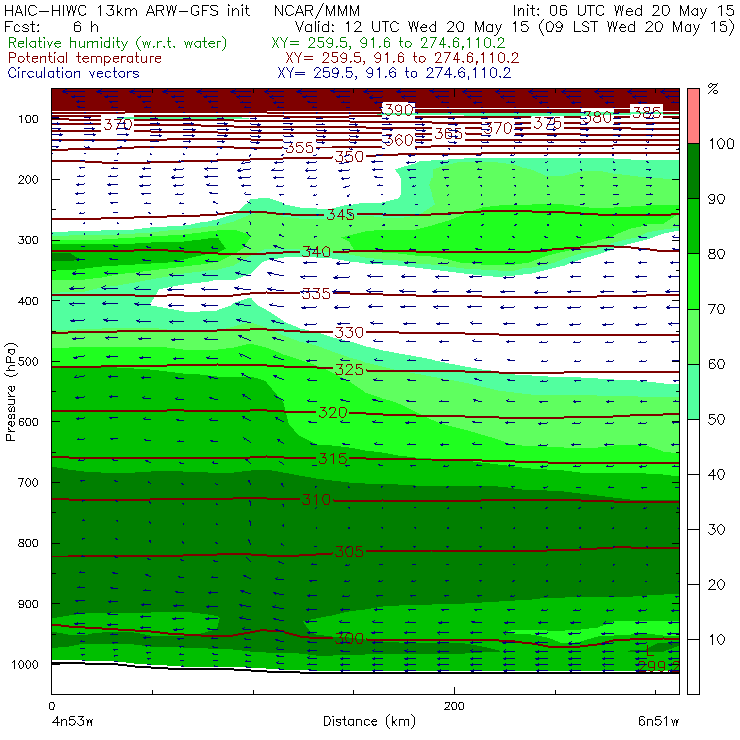Click the colorbar '60' tick label
The width and height of the screenshot is (740, 740).
tap(716, 364)
